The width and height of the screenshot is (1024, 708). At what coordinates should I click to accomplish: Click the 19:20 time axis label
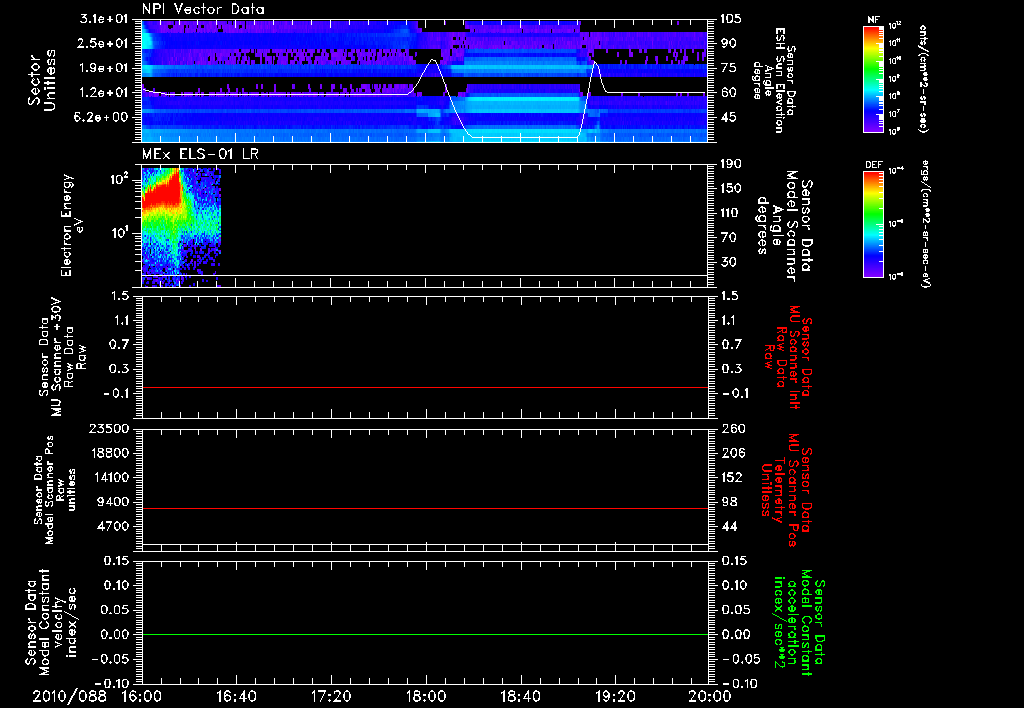coord(615,696)
